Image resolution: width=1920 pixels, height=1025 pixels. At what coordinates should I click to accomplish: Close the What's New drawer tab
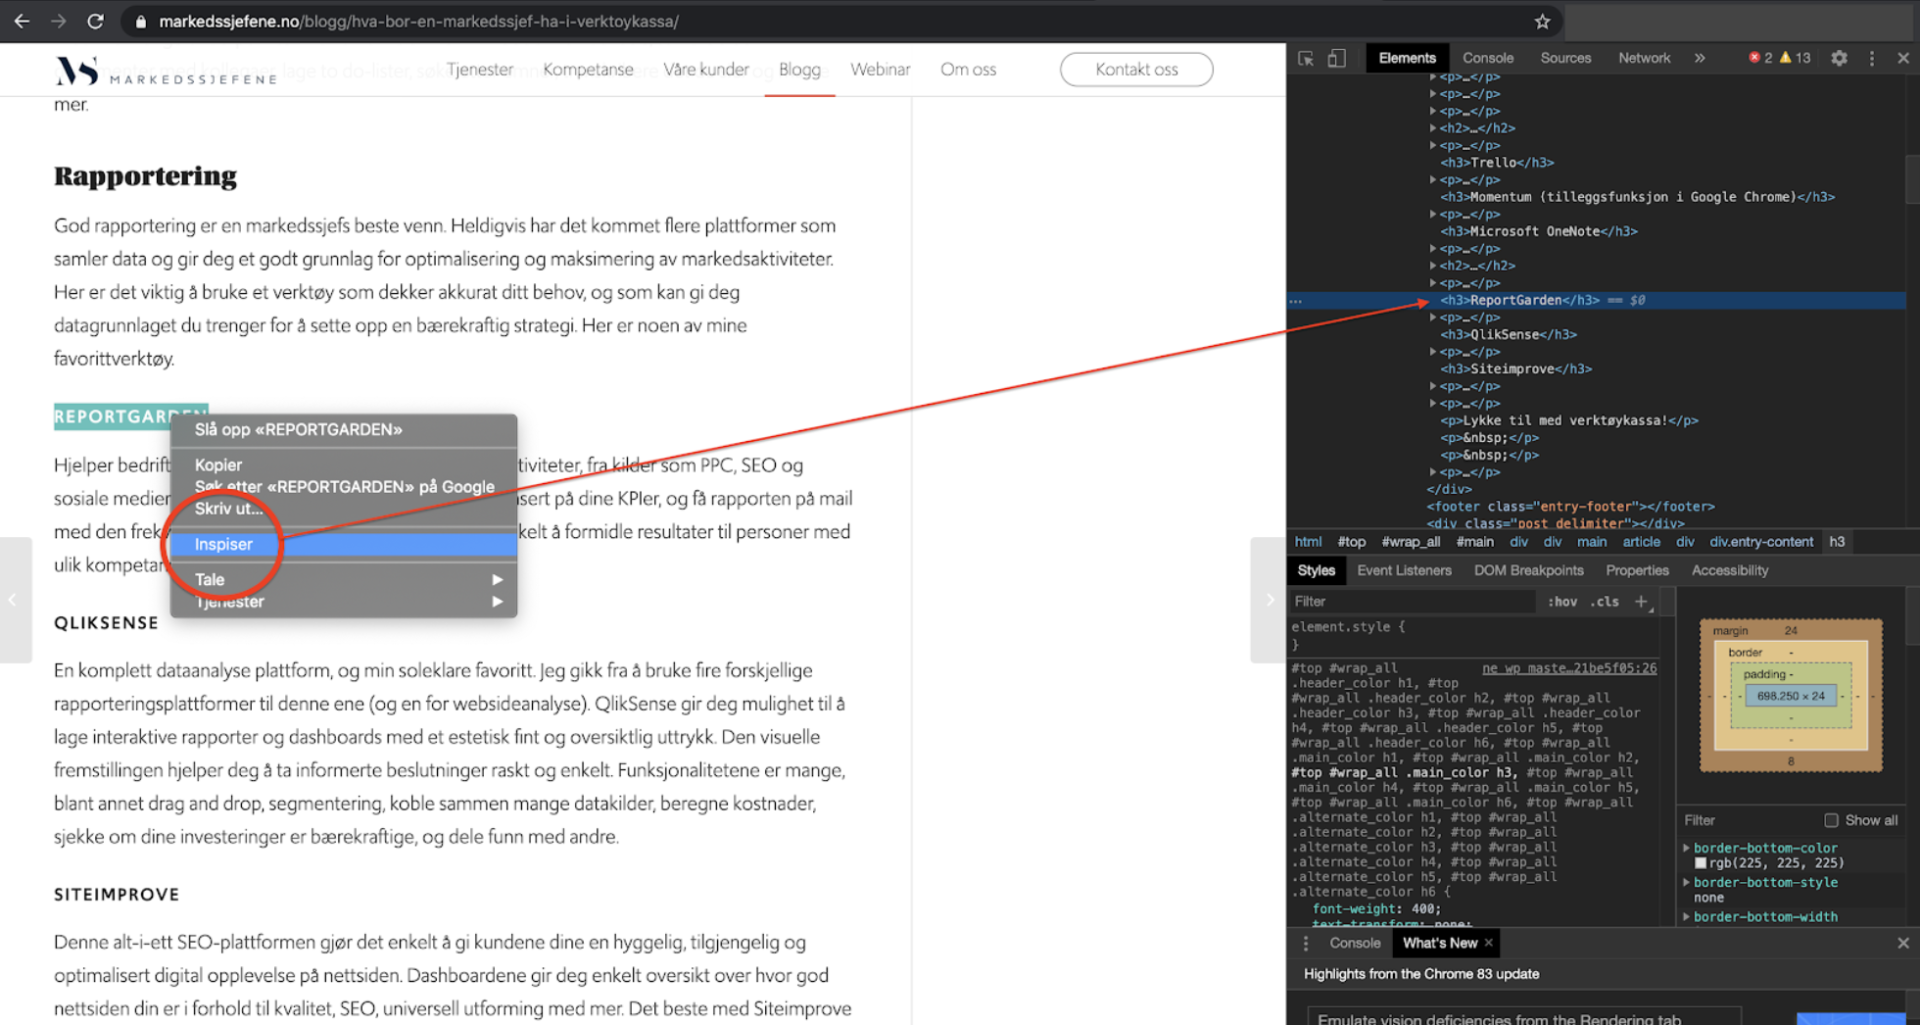pos(1488,943)
